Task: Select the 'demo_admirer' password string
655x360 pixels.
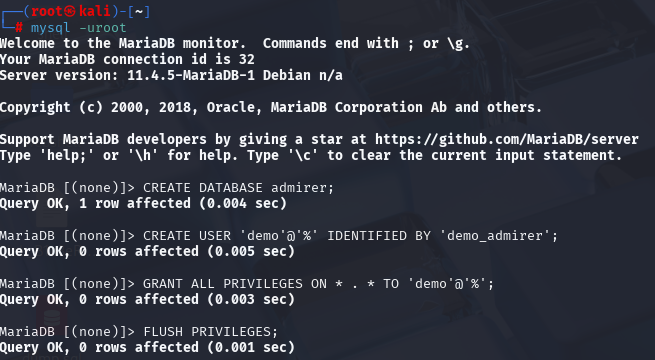Action: (495, 236)
